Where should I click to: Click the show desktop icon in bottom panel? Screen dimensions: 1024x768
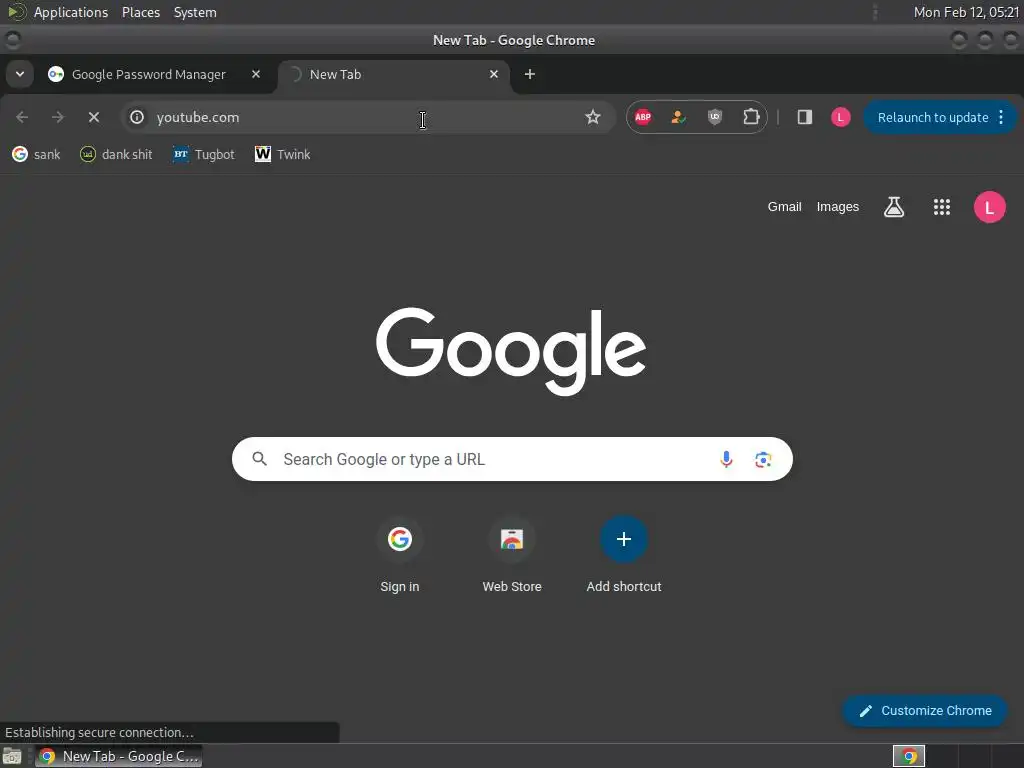pyautogui.click(x=12, y=756)
